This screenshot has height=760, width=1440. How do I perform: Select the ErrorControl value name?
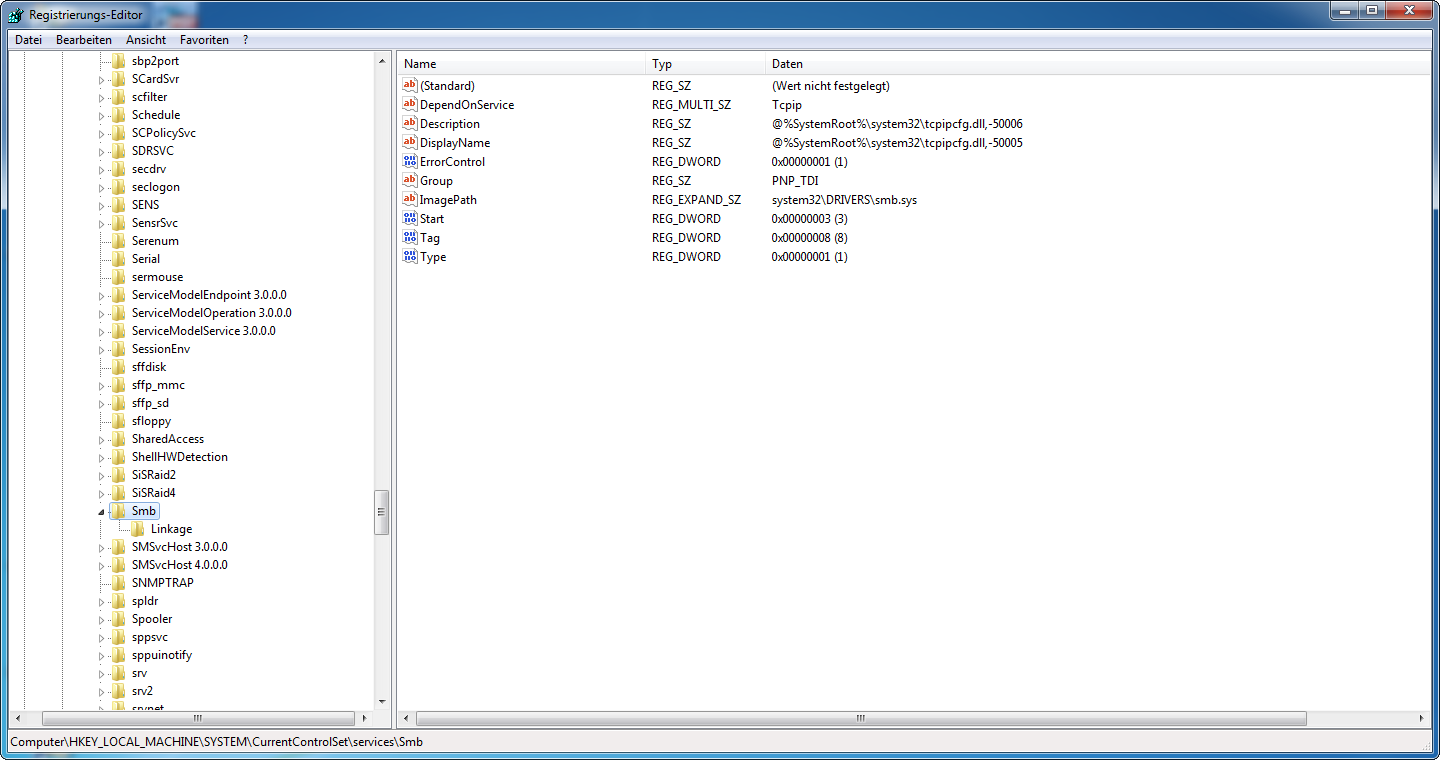pos(452,161)
